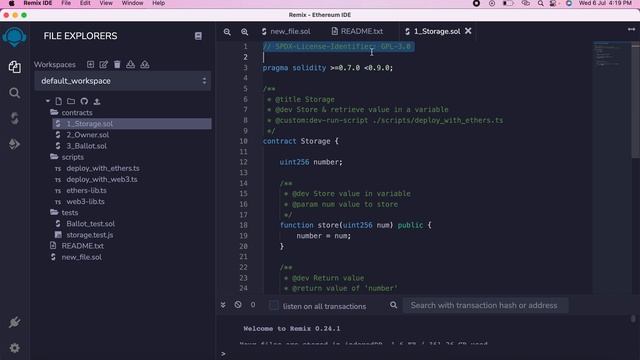Viewport: 640px width, 360px height.
Task: Publish to GitHub gist icon
Action: pos(84,101)
